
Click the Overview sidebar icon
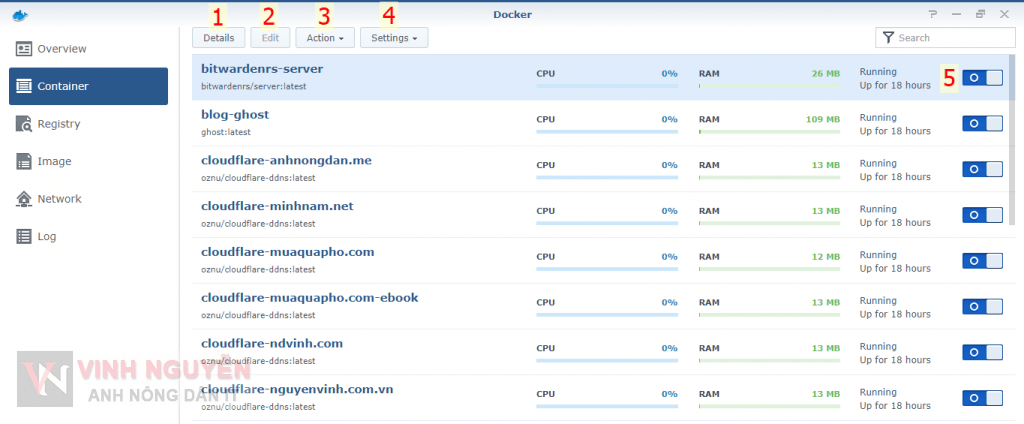click(x=24, y=49)
